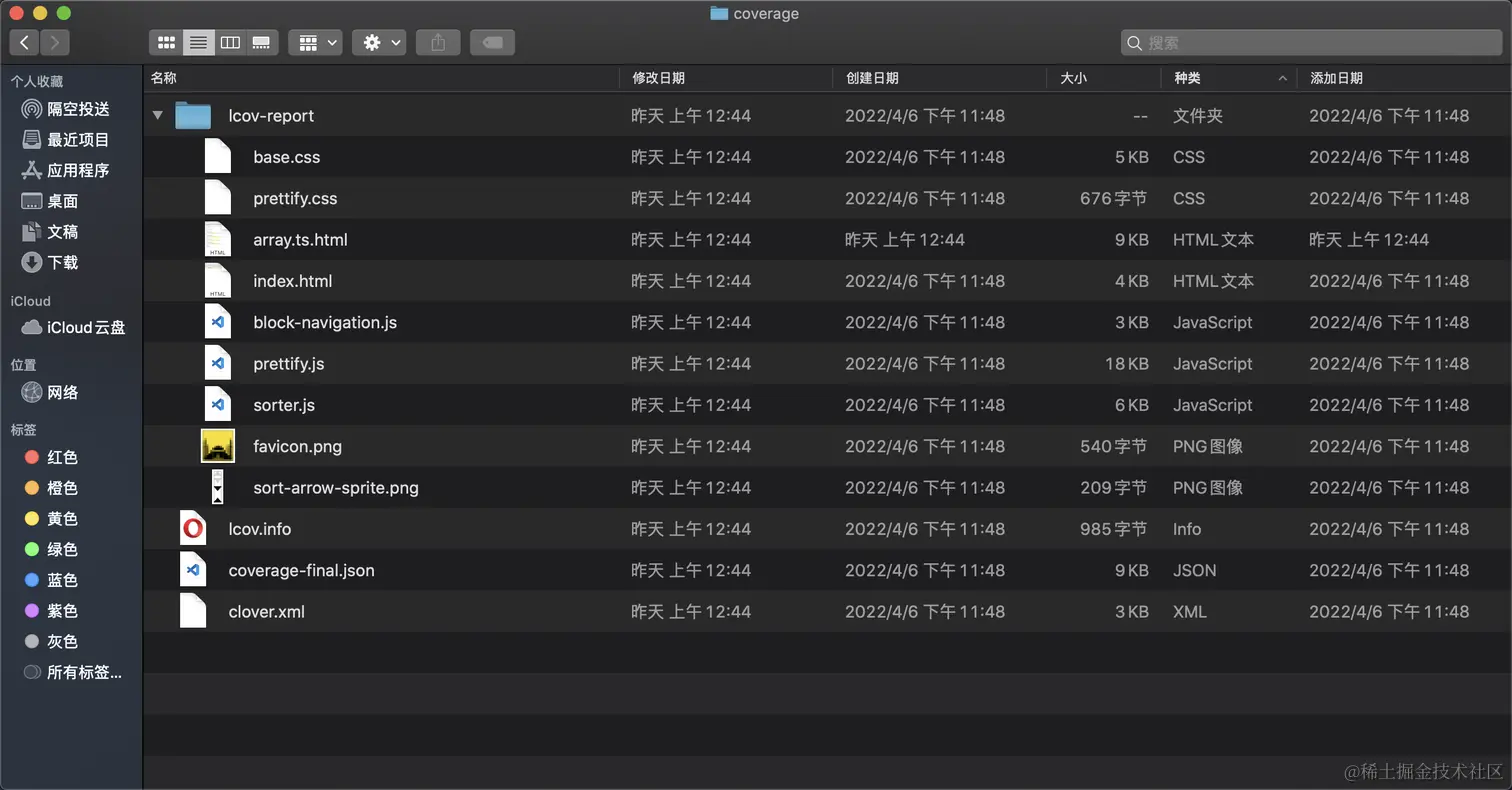Collapse the lcov-report folder triangle
The image size is (1512, 790).
tap(157, 116)
